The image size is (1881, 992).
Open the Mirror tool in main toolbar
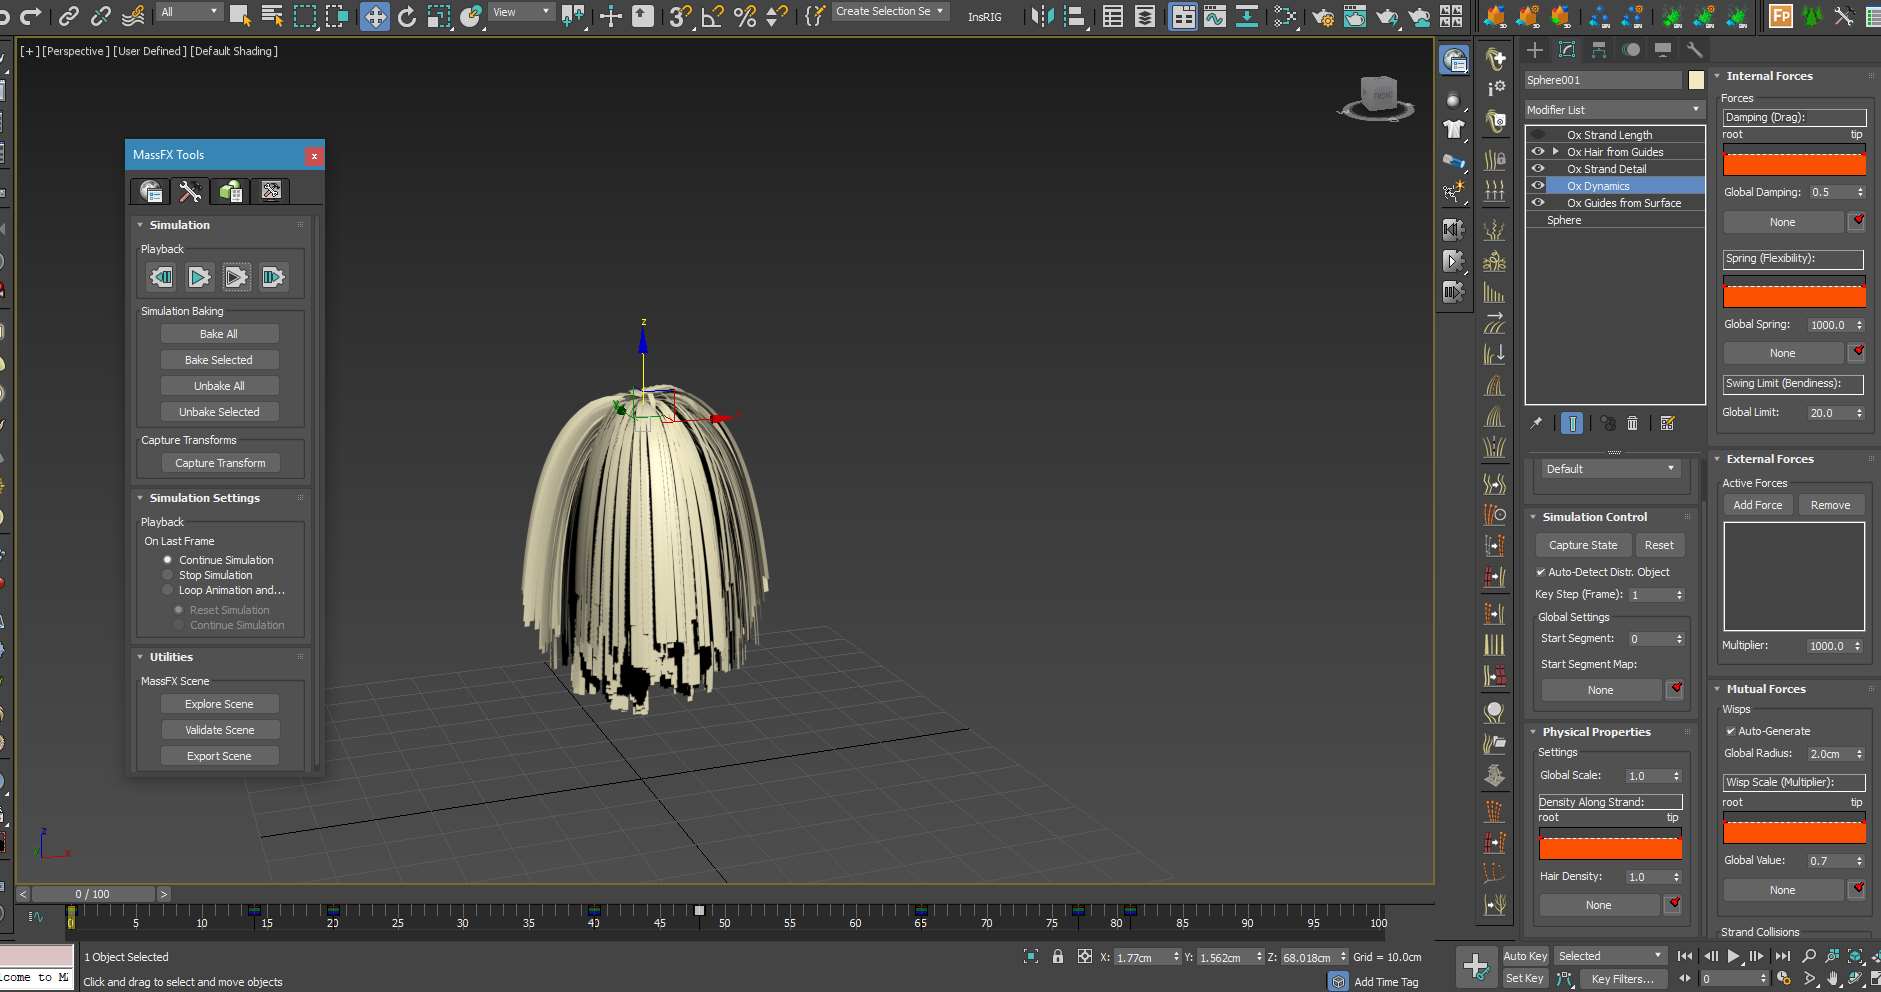pos(1042,16)
